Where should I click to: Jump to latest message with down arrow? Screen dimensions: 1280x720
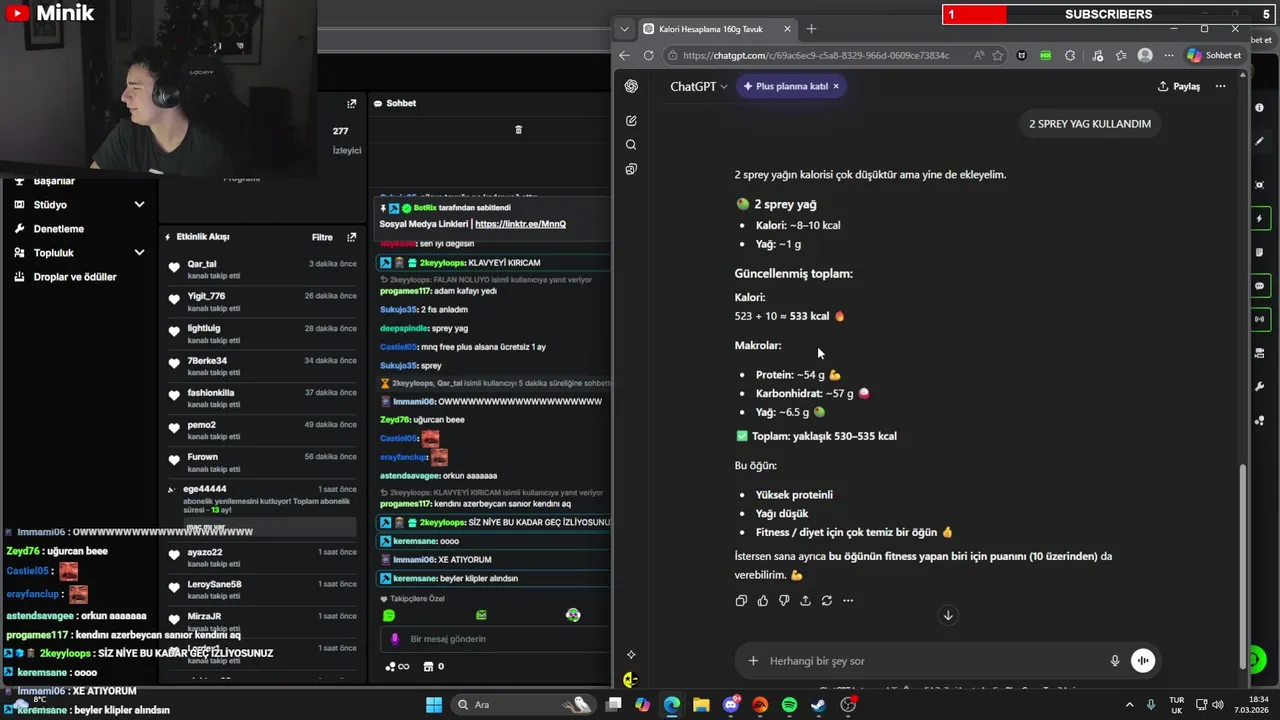coord(948,615)
